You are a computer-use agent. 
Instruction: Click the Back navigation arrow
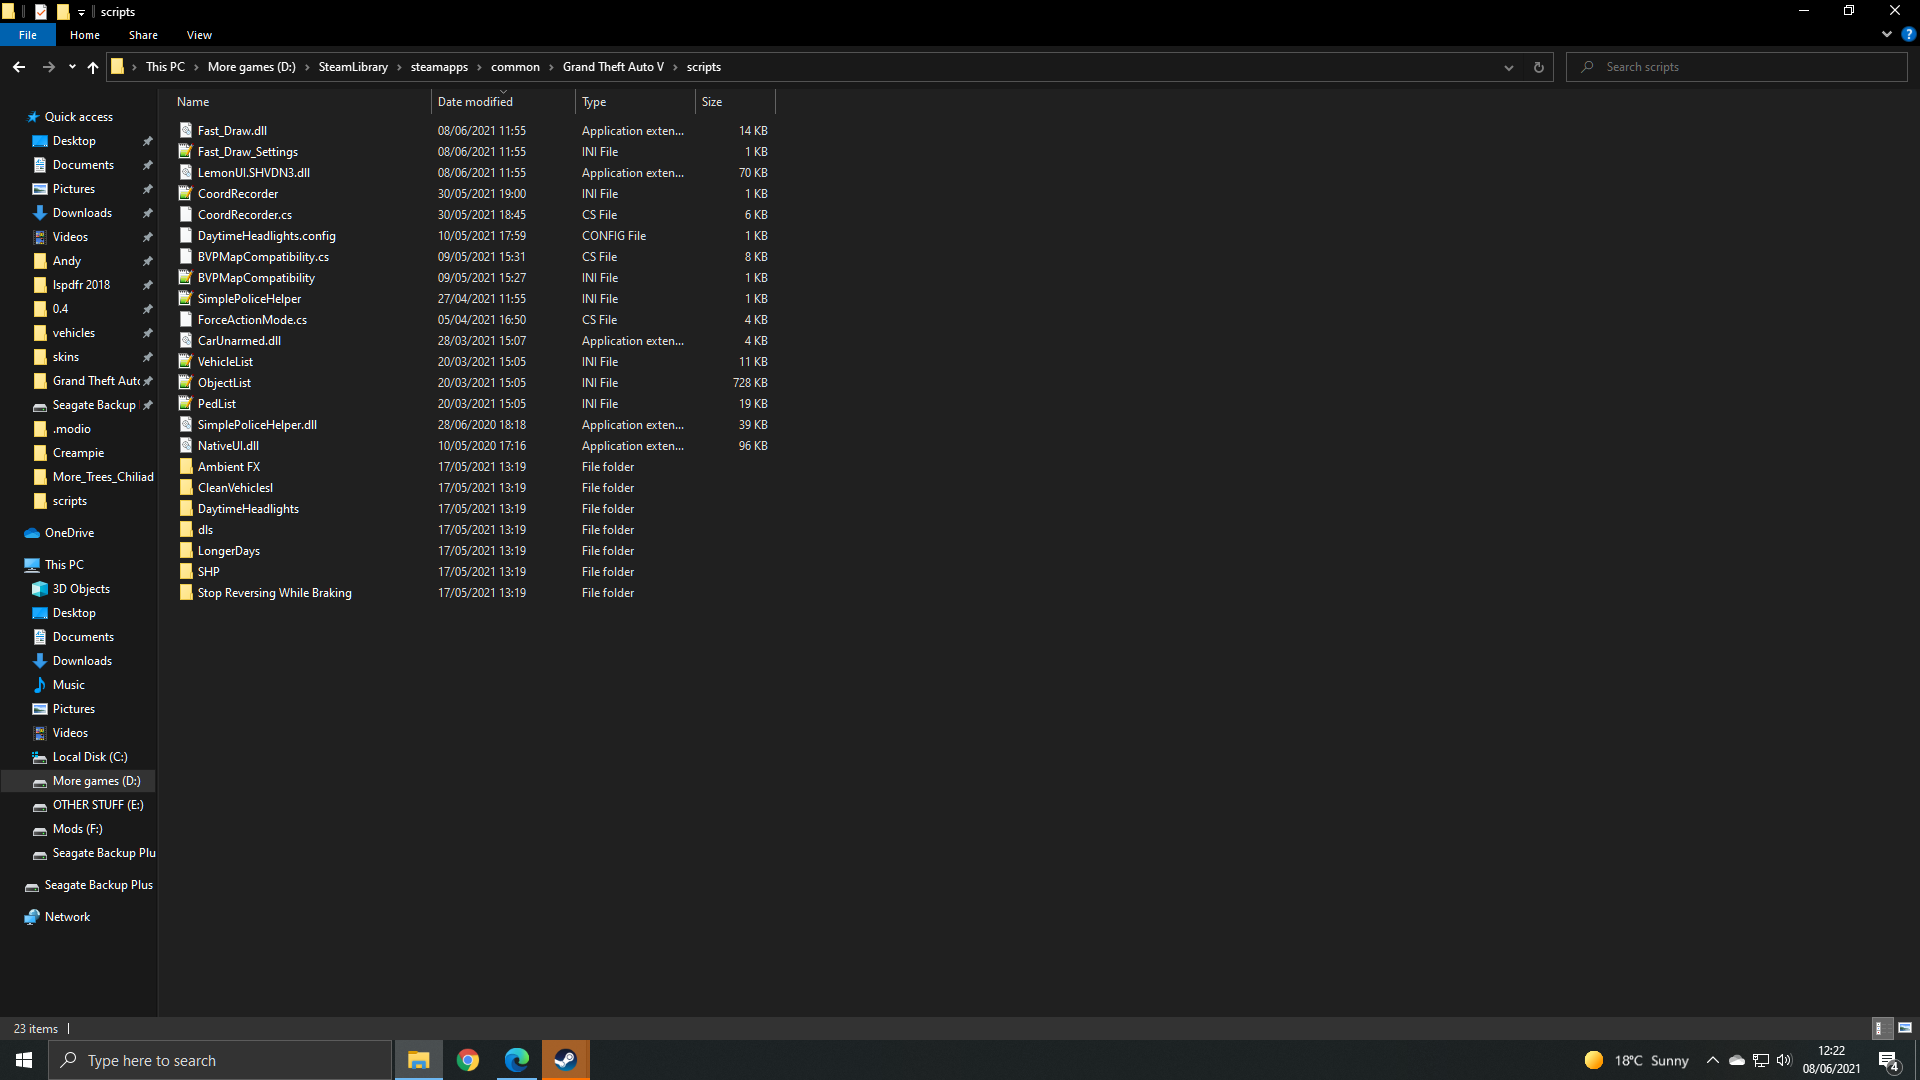click(19, 67)
